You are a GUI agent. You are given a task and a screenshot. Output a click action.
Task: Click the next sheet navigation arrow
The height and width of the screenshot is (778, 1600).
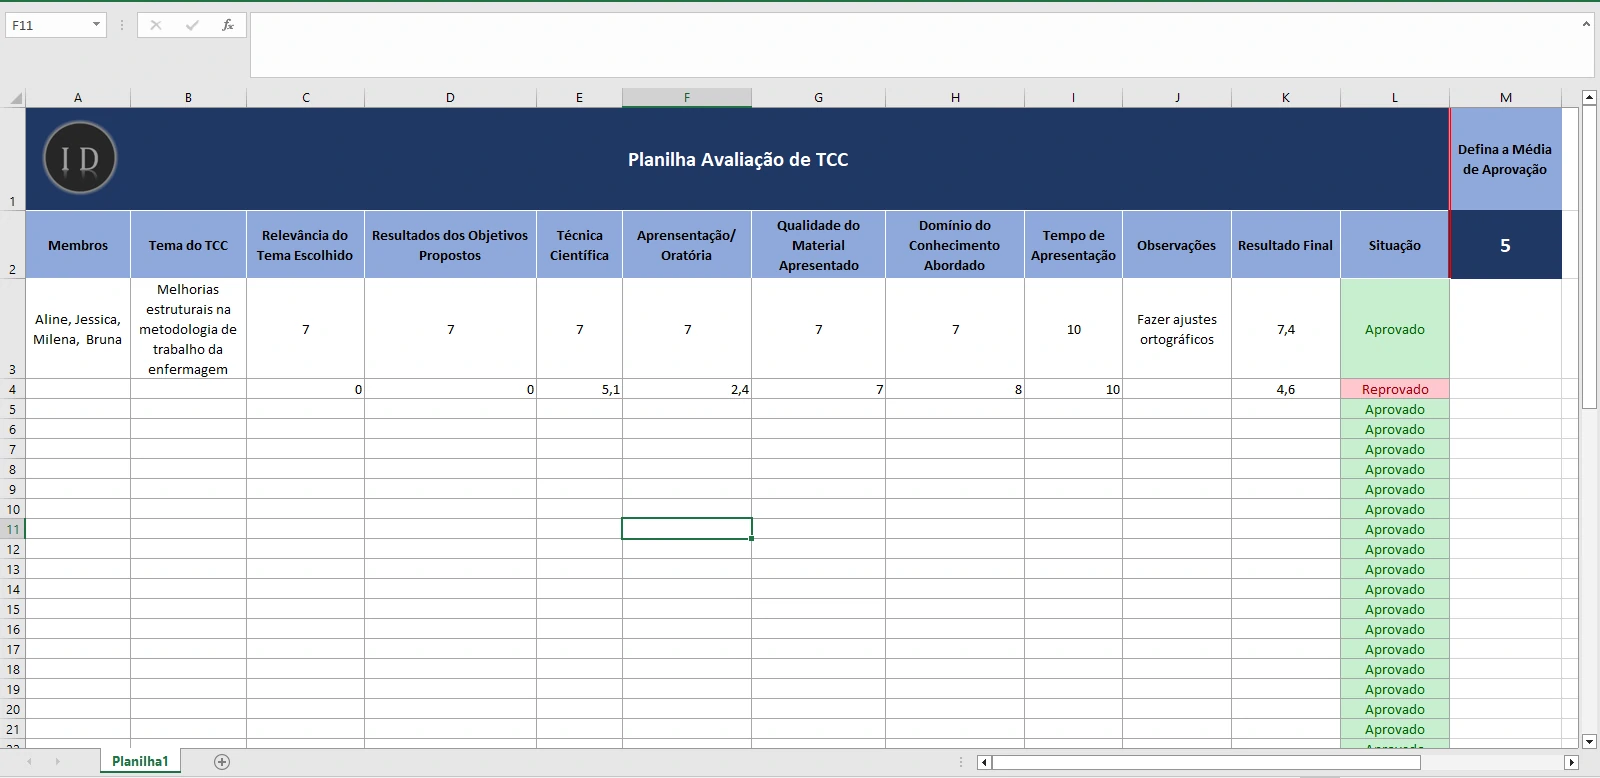point(57,762)
